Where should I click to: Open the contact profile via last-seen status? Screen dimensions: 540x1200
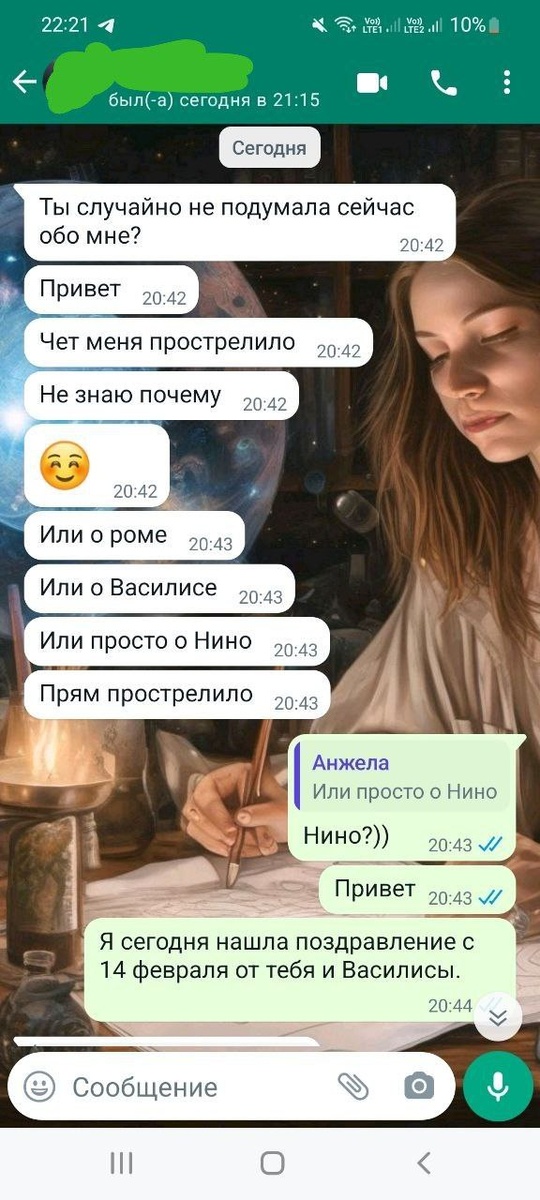[214, 100]
